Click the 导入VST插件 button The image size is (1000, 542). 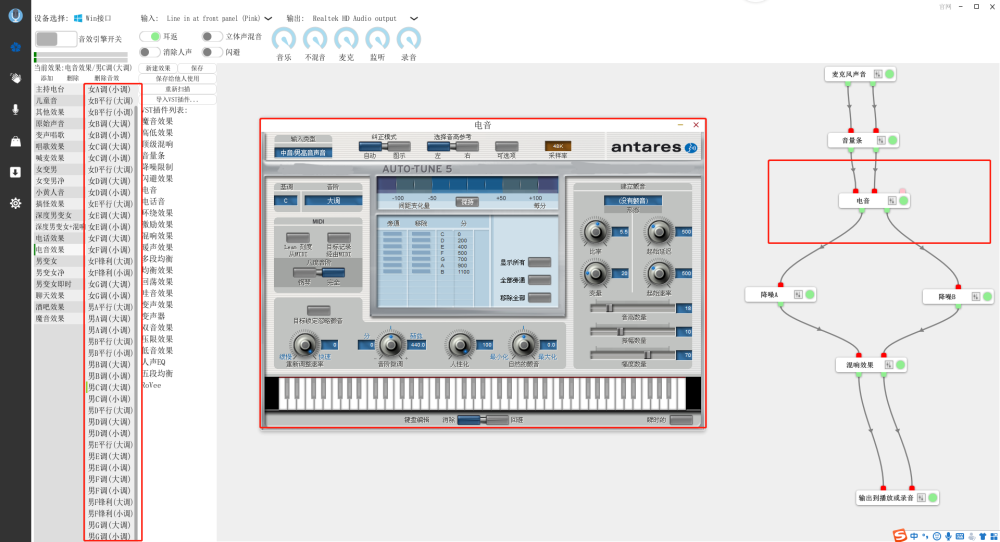click(x=178, y=99)
